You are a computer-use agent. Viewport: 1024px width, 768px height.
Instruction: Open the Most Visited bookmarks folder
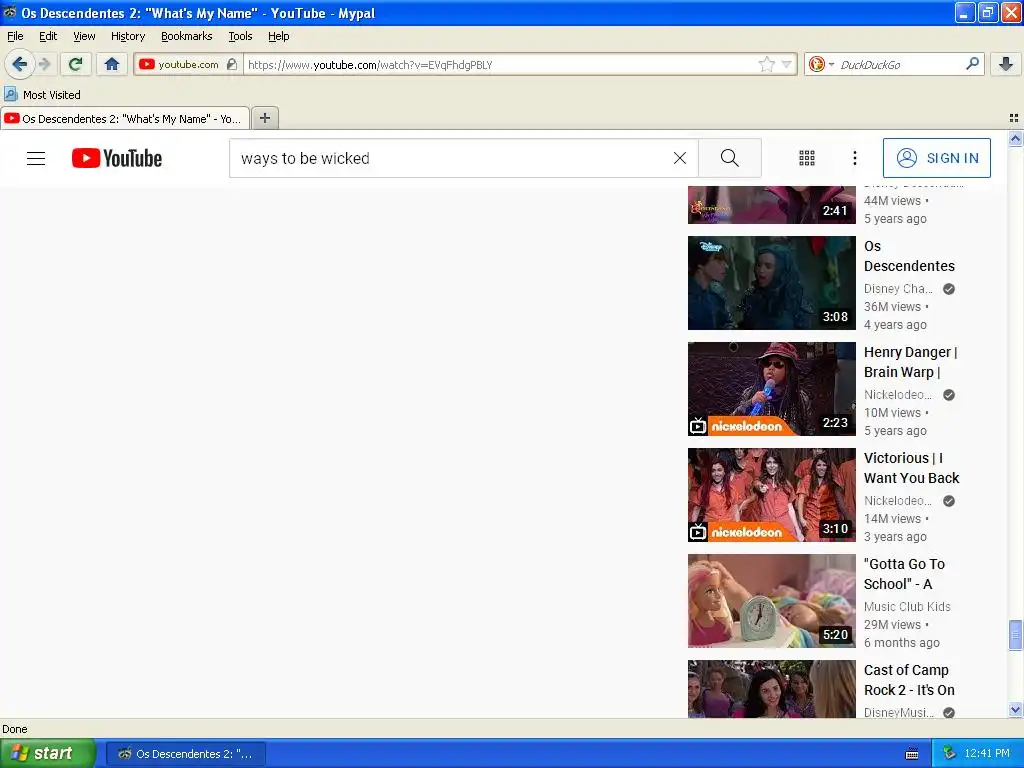pyautogui.click(x=42, y=95)
